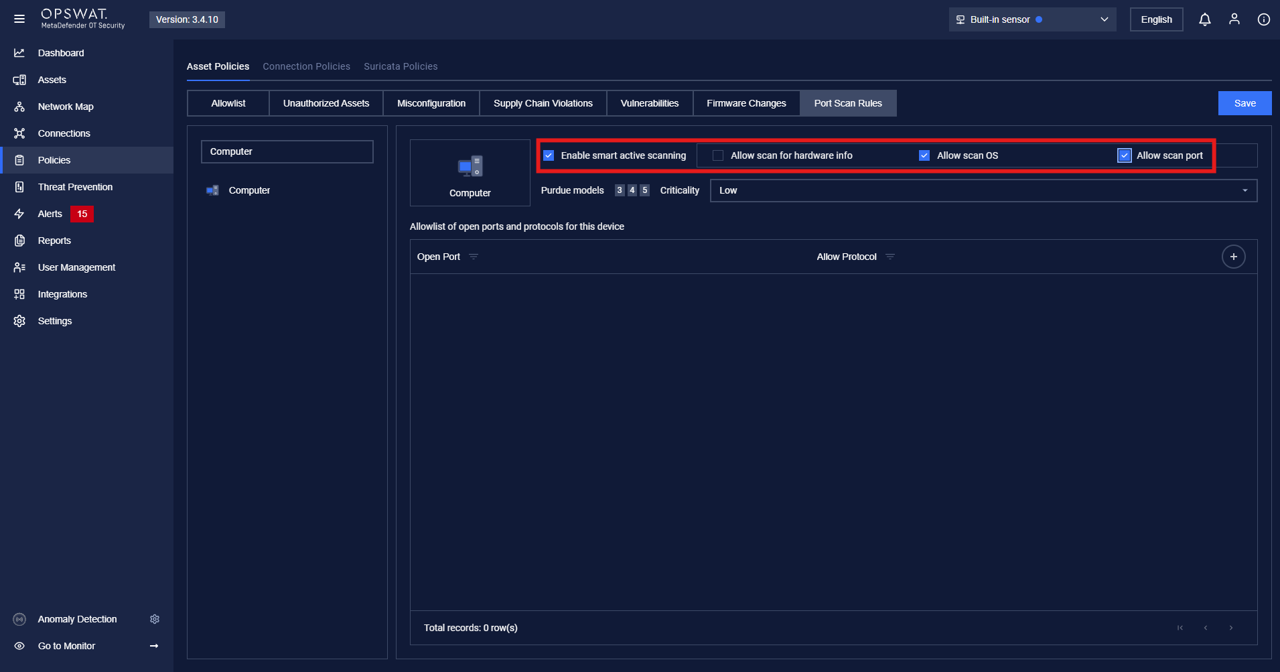Image resolution: width=1280 pixels, height=672 pixels.
Task: Click the Anomaly Detection icon
Action: (x=19, y=619)
